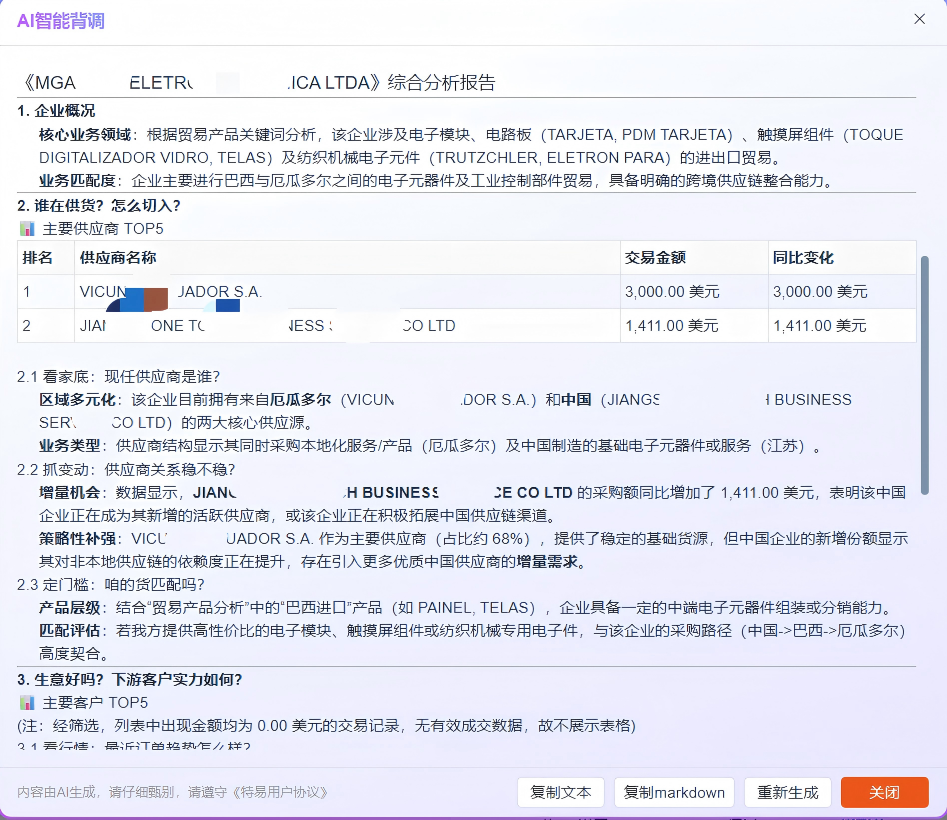This screenshot has height=820, width=947.
Task: Click the bold label 策略性补强
Action: coord(77,539)
